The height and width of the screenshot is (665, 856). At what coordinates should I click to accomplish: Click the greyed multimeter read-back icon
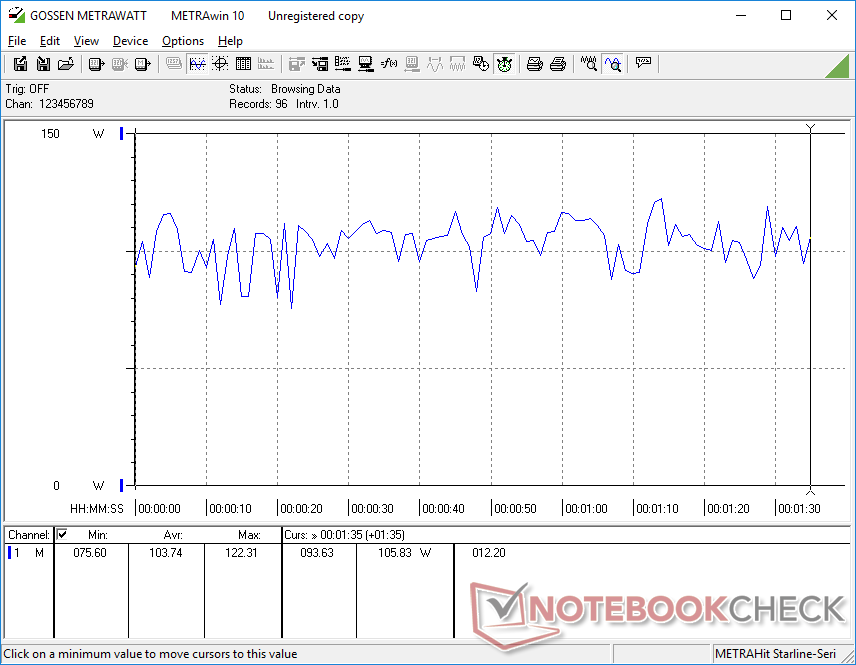pyautogui.click(x=412, y=64)
